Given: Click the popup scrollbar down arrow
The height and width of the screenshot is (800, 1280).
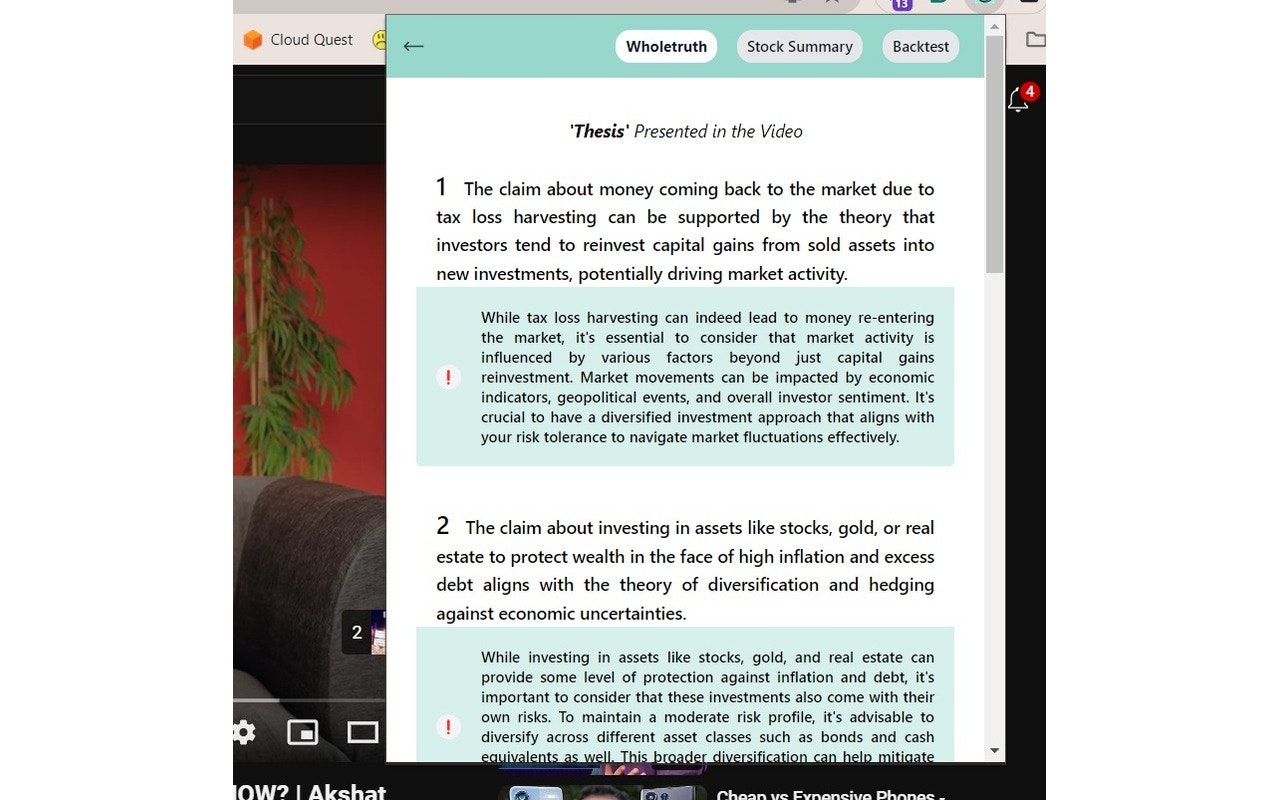Looking at the screenshot, I should pyautogui.click(x=994, y=750).
